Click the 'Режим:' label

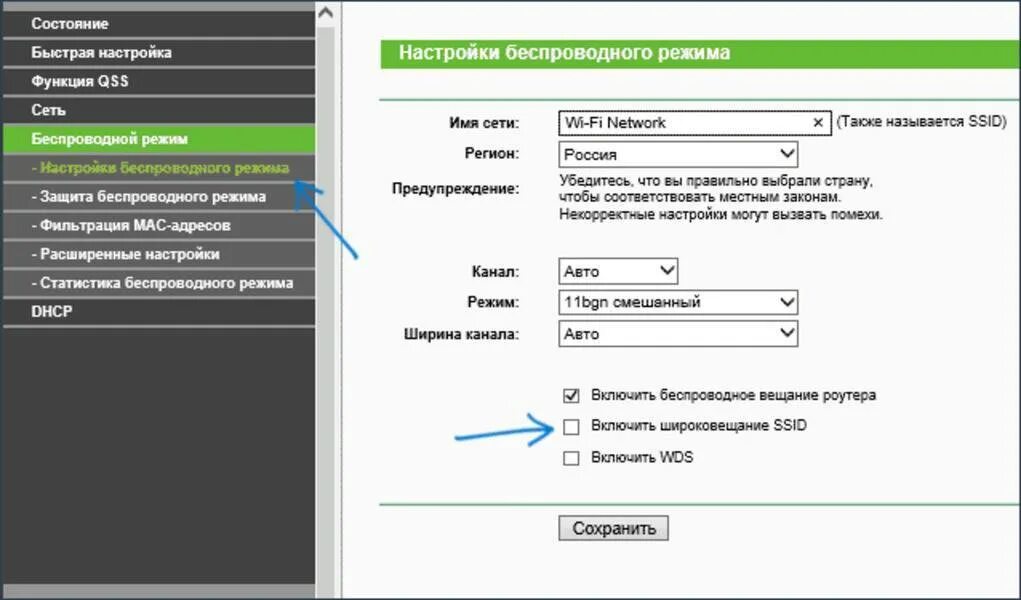tap(494, 303)
